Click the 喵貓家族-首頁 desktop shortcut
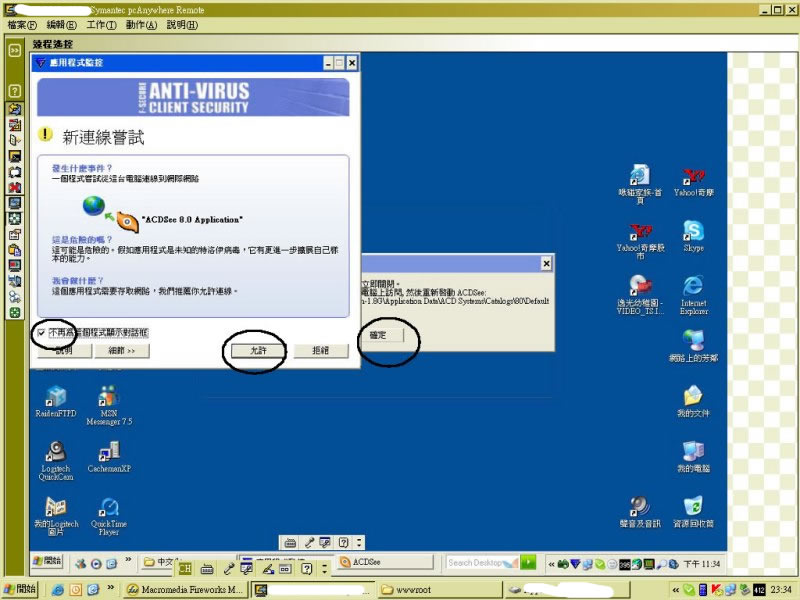Screen dimensions: 800x600 [x=640, y=184]
